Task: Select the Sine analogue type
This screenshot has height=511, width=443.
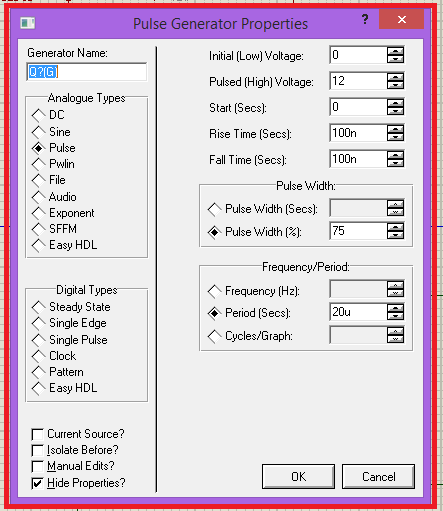Action: 51,132
